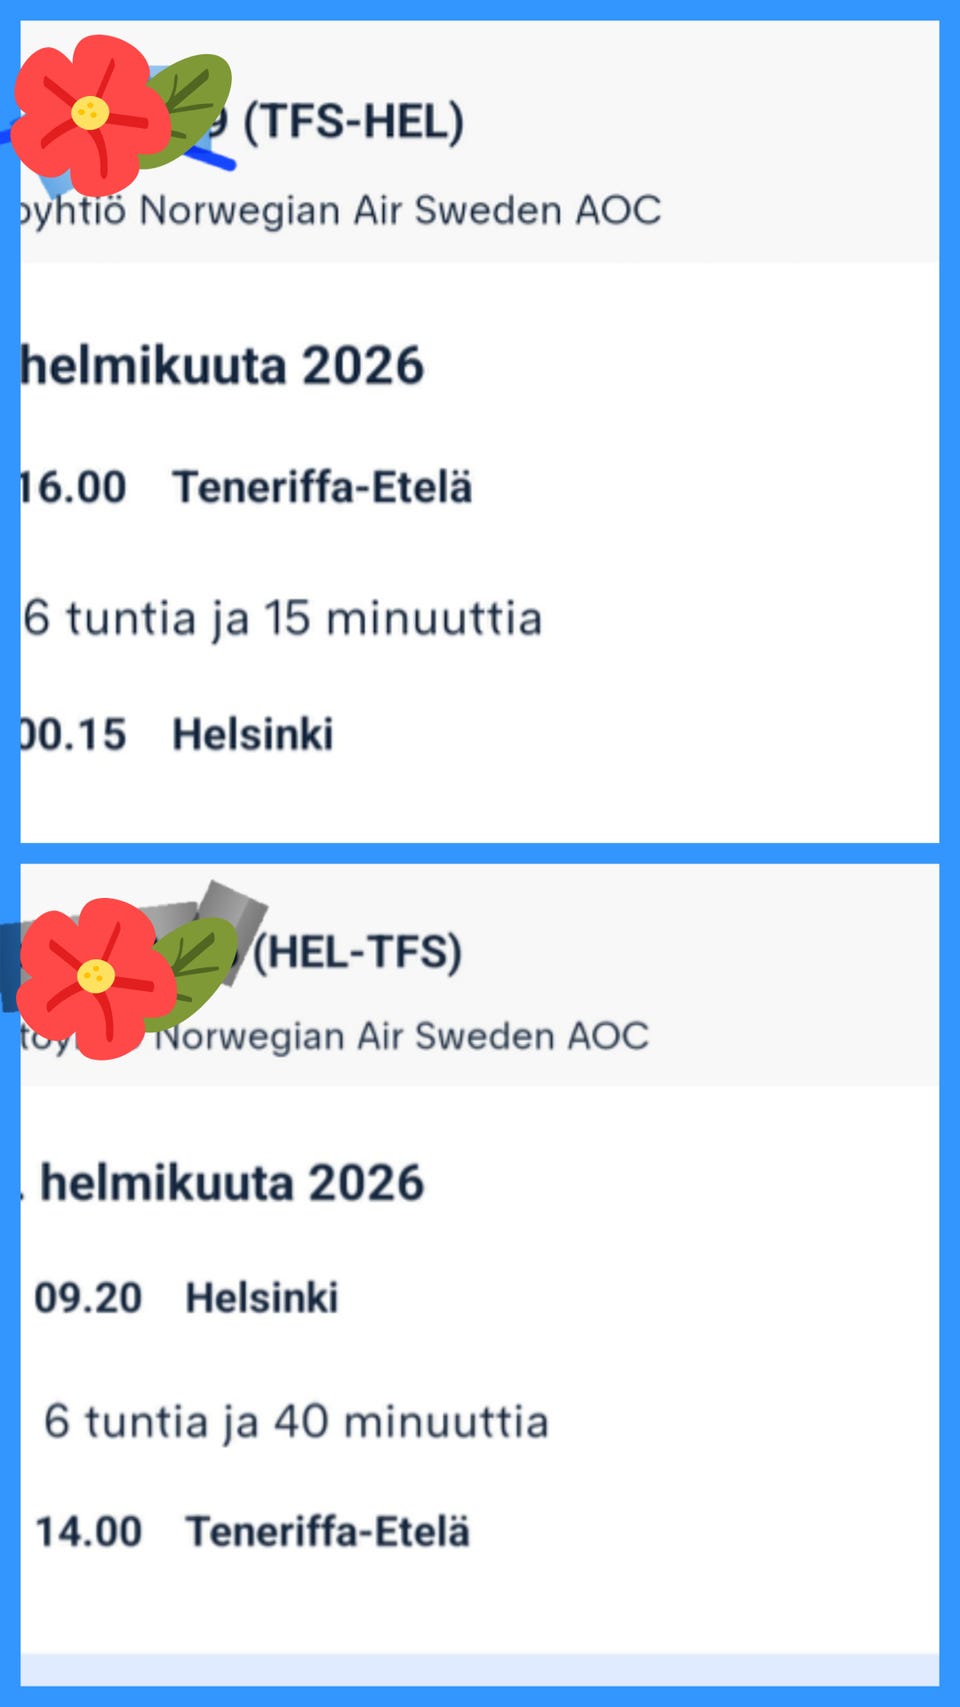The height and width of the screenshot is (1707, 960).
Task: Select Teneriffa-Etelä arrival airport at 14.00
Action: pyautogui.click(x=327, y=1532)
